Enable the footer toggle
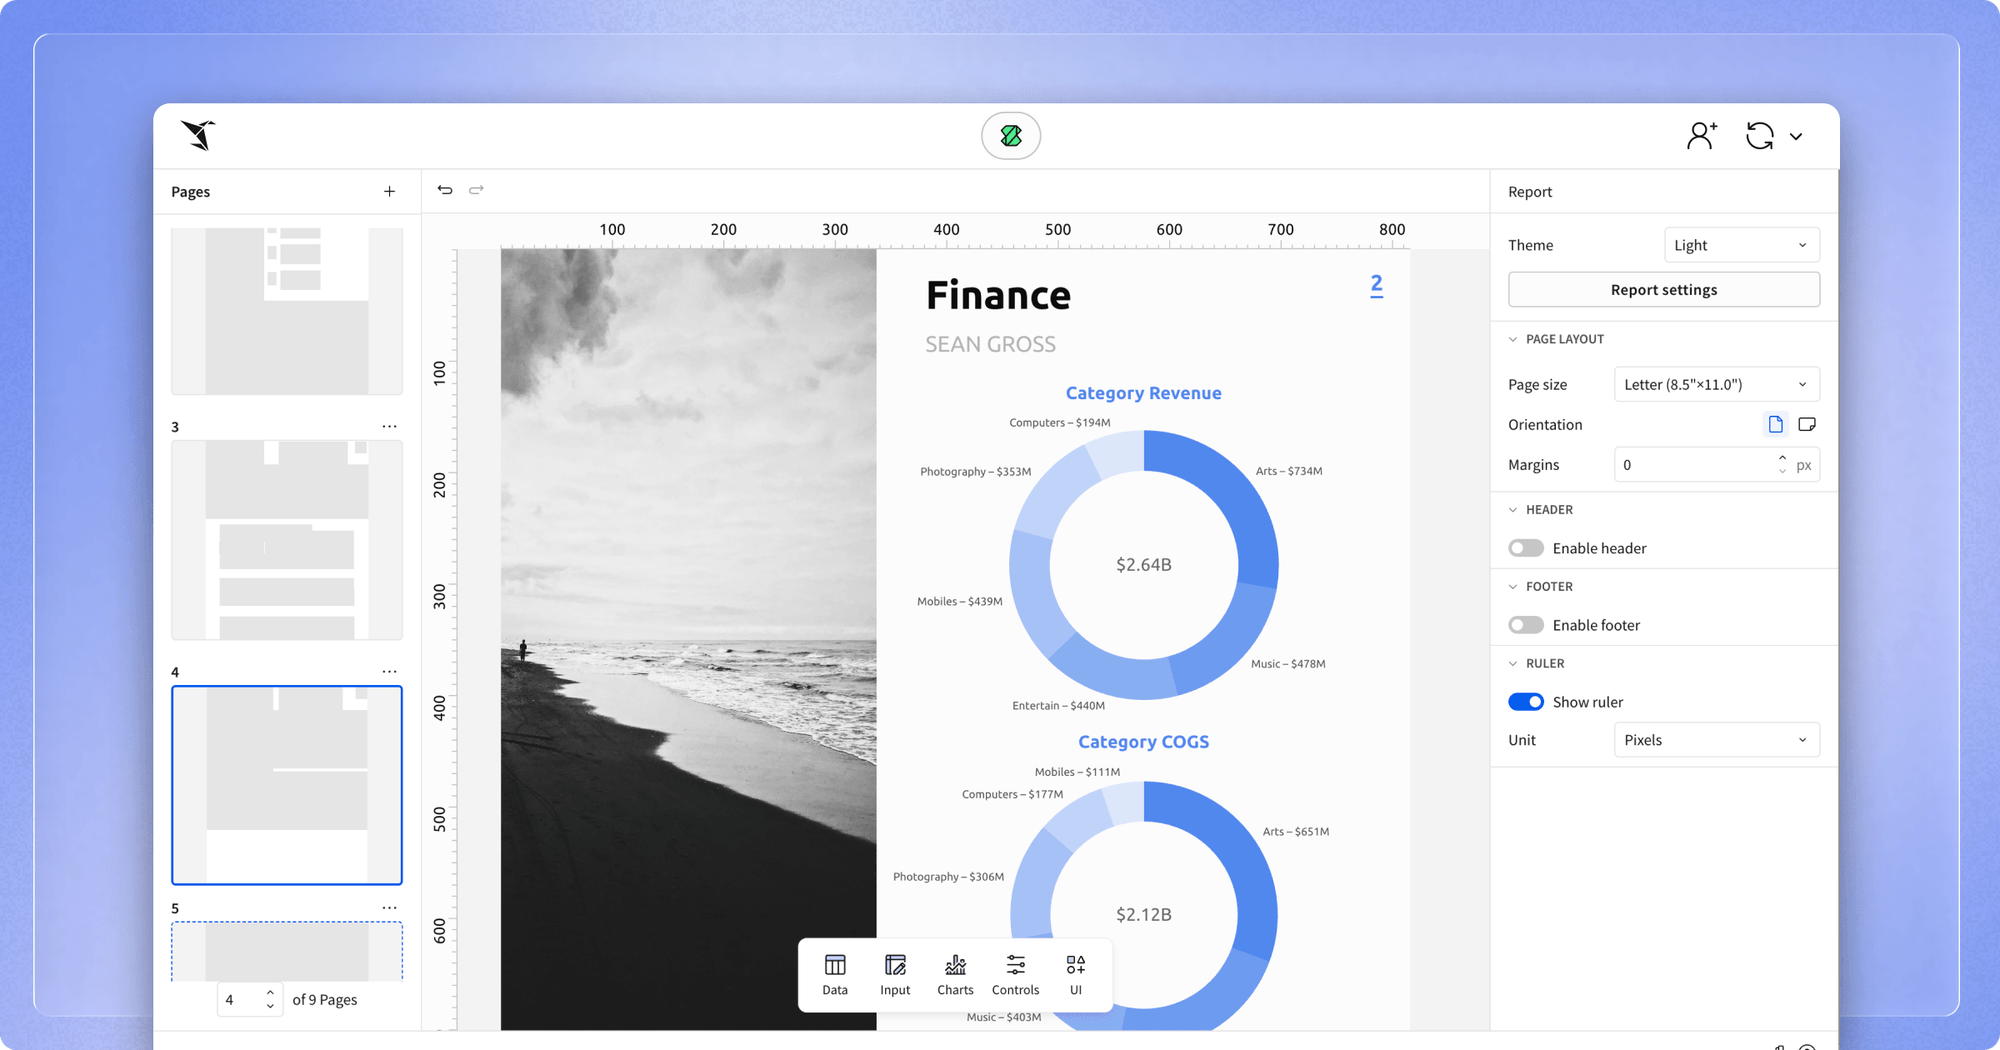Viewport: 2000px width, 1050px height. click(x=1526, y=624)
